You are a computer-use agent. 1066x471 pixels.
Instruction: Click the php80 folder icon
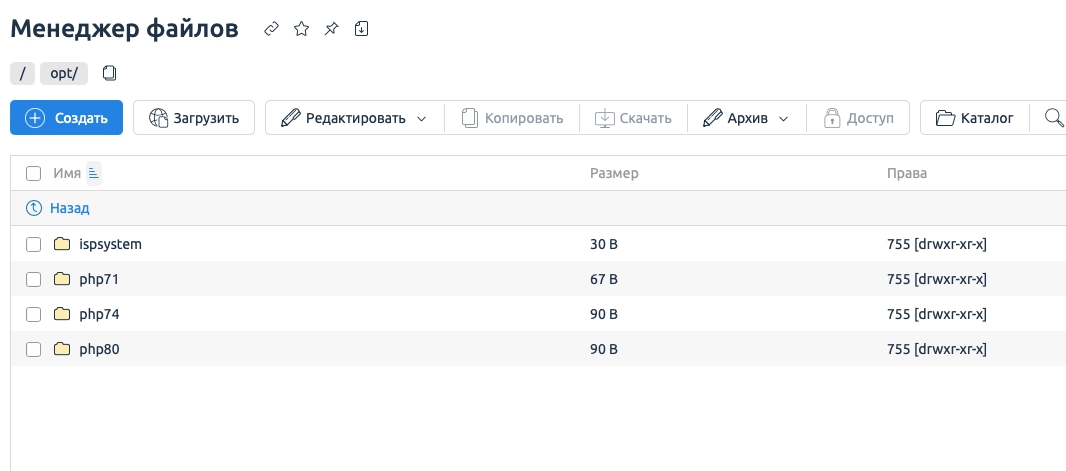(x=62, y=349)
